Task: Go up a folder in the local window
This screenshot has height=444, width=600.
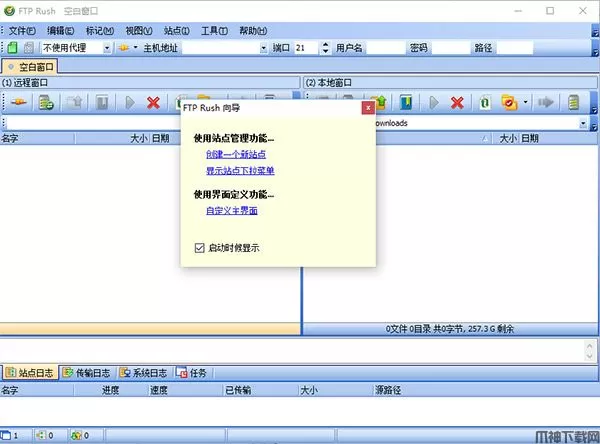Action: (x=381, y=102)
